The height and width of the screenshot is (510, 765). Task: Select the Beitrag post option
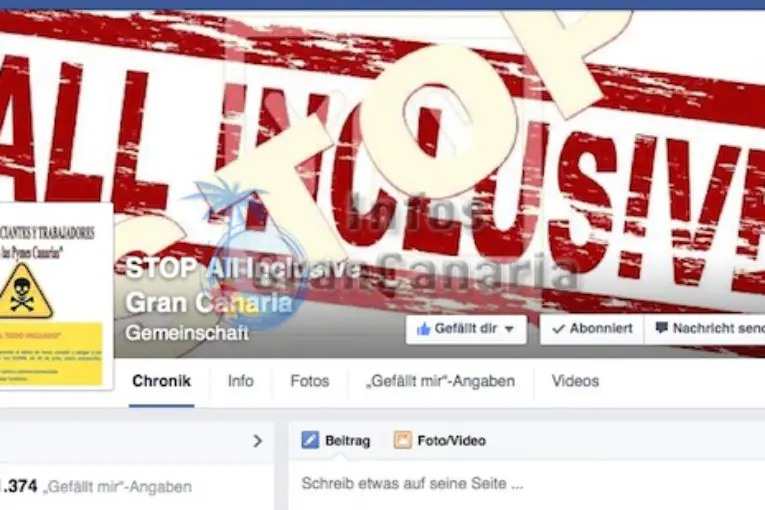pos(336,440)
